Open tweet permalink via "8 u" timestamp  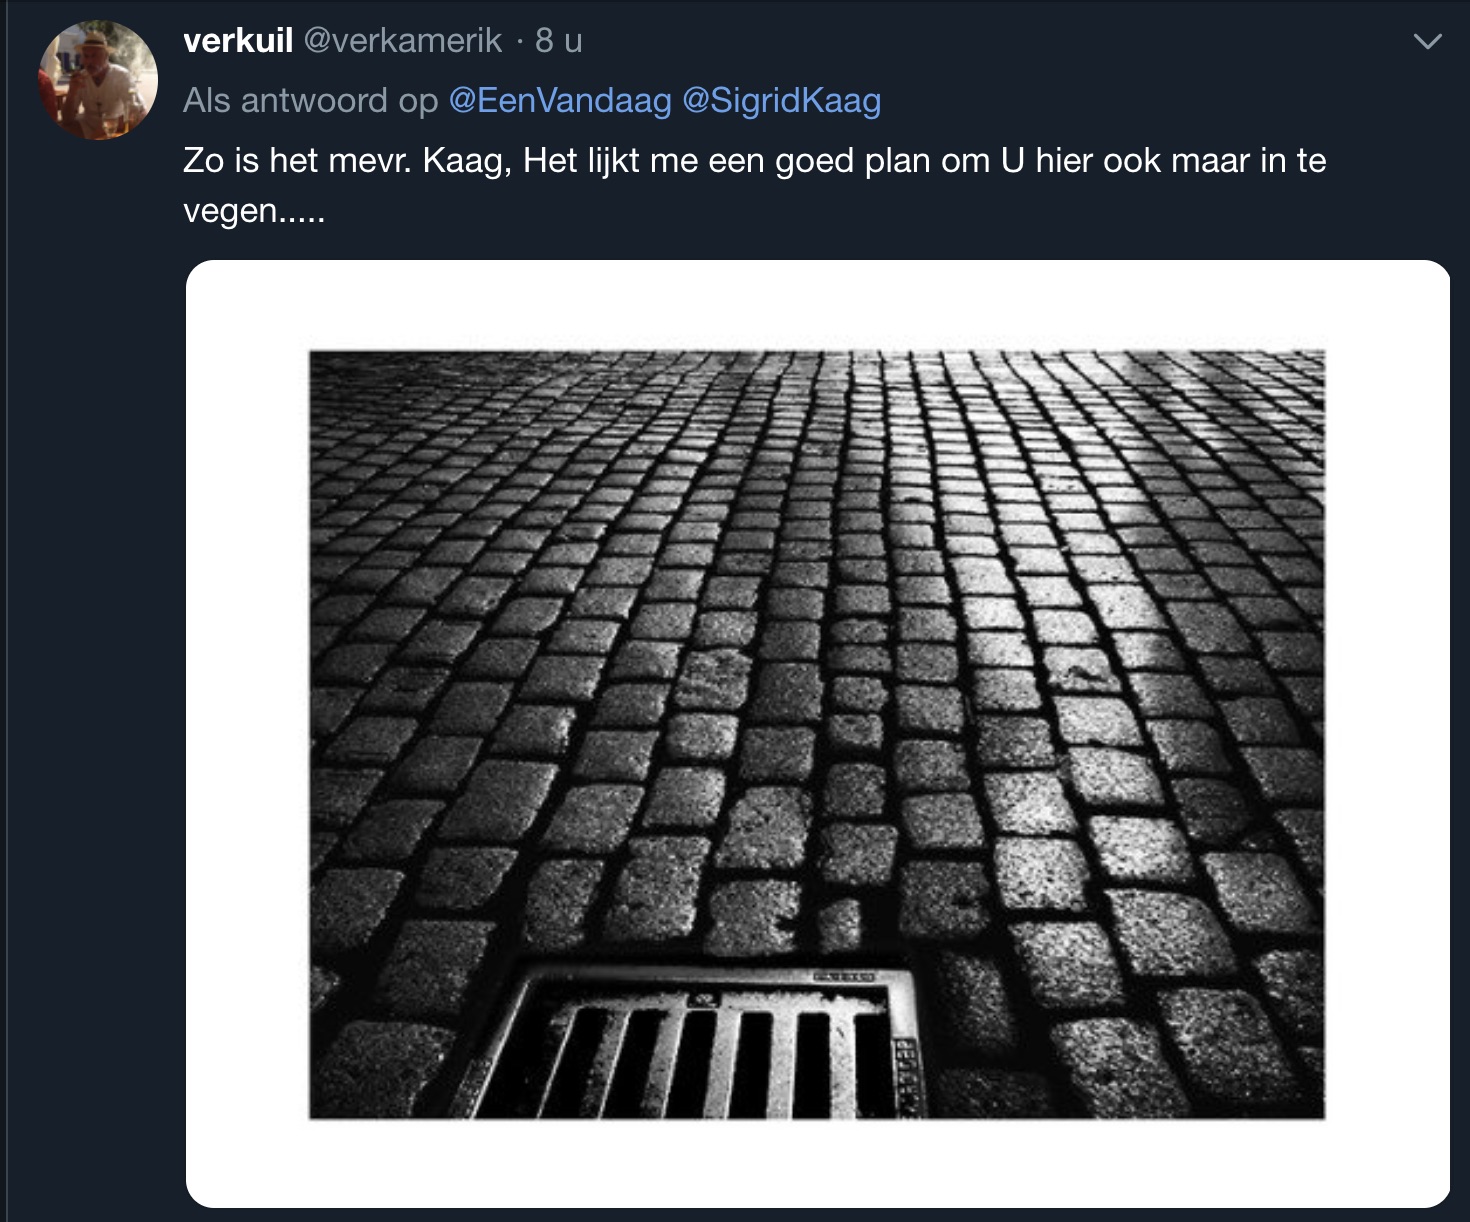558,41
